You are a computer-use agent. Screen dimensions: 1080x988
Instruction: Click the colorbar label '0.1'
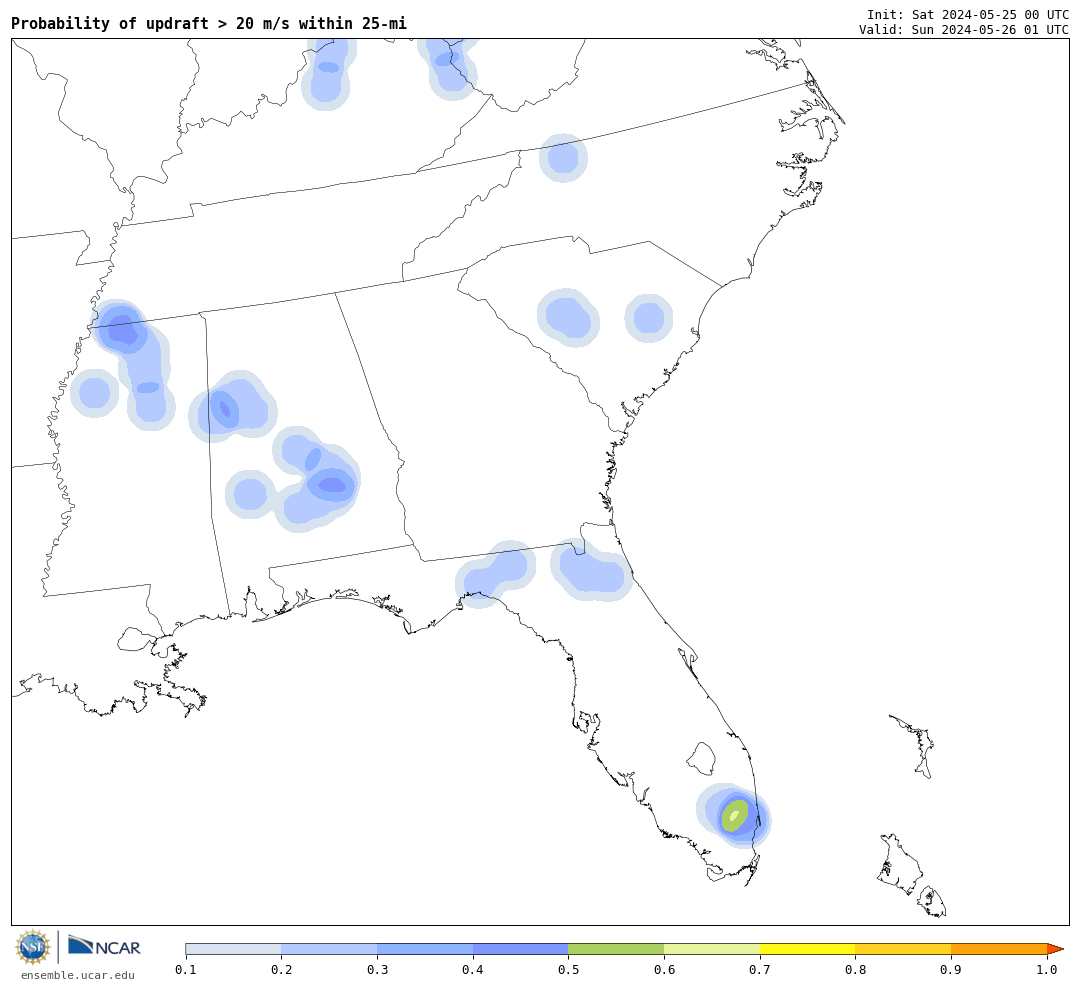pos(186,970)
